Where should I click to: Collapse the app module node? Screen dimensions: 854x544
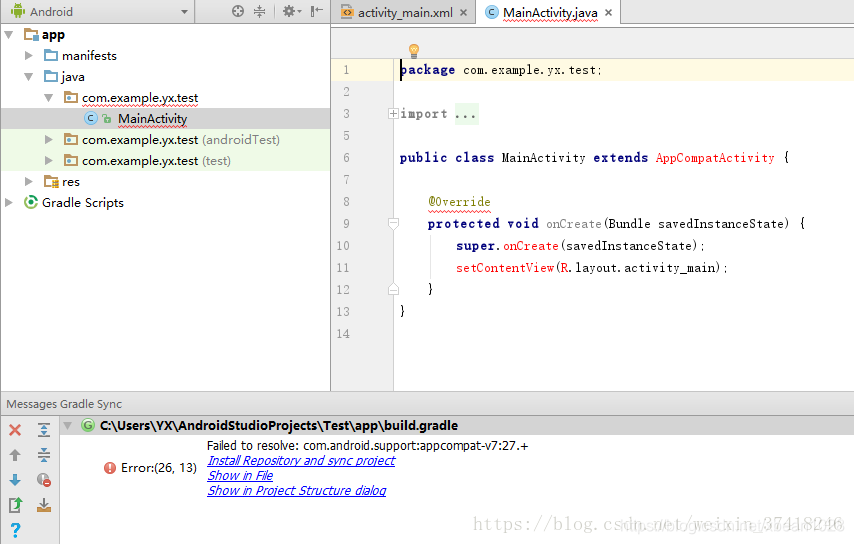coord(9,35)
